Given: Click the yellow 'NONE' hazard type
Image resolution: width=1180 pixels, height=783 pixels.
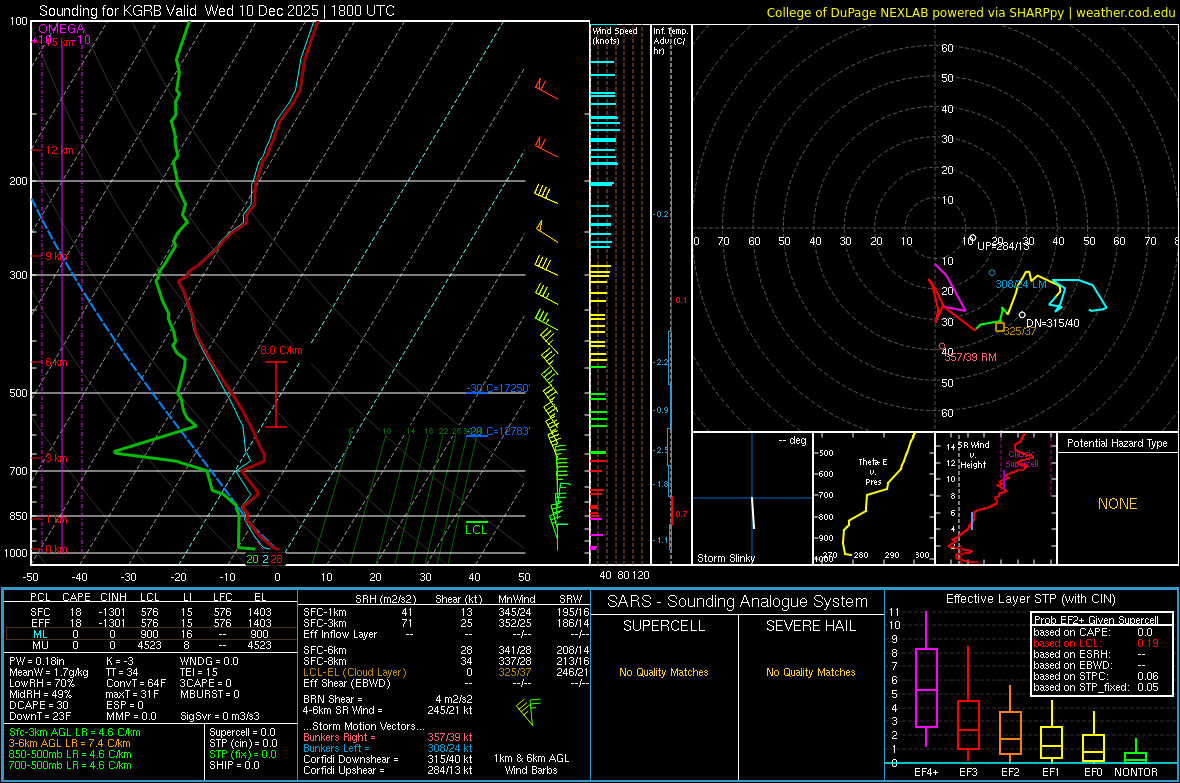Looking at the screenshot, I should click(1118, 504).
